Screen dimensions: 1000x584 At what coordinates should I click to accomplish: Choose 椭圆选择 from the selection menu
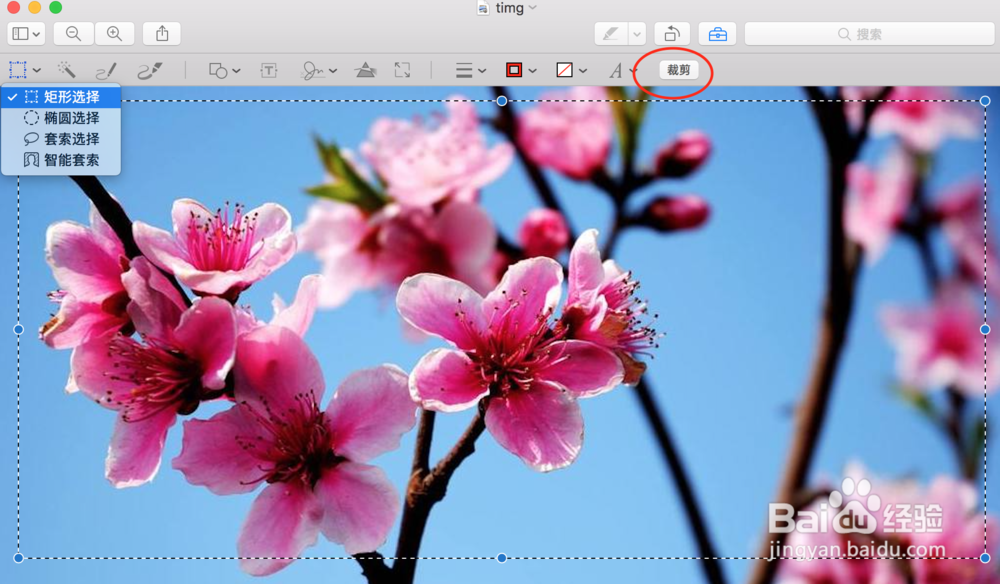(61, 118)
